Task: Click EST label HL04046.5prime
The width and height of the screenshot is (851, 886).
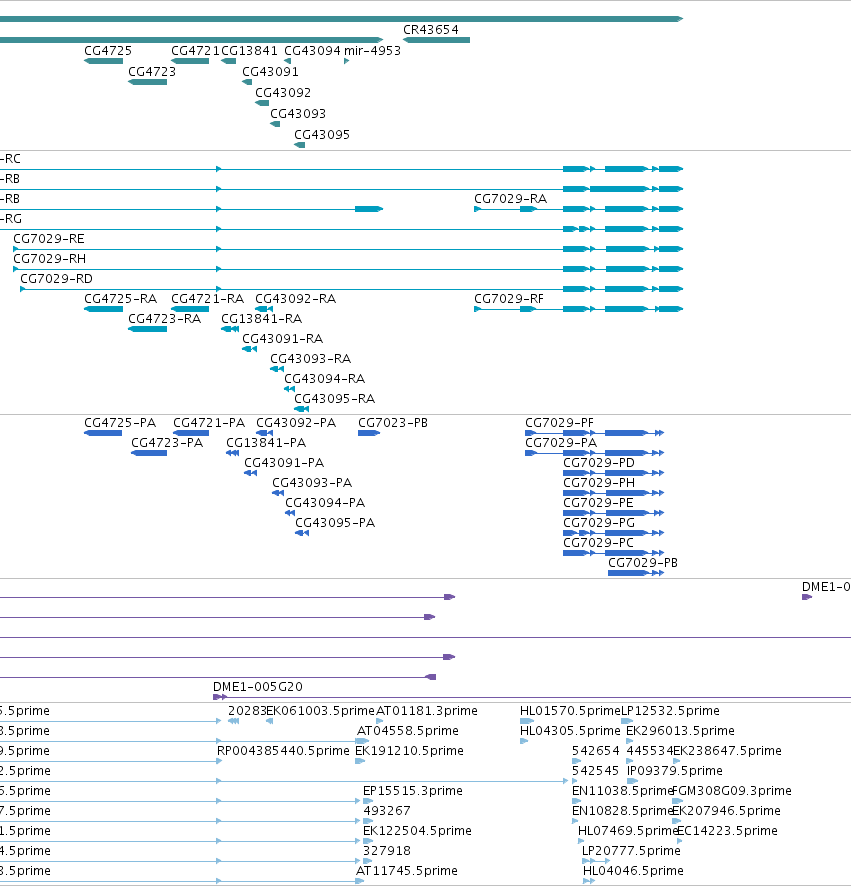Action: pyautogui.click(x=633, y=871)
